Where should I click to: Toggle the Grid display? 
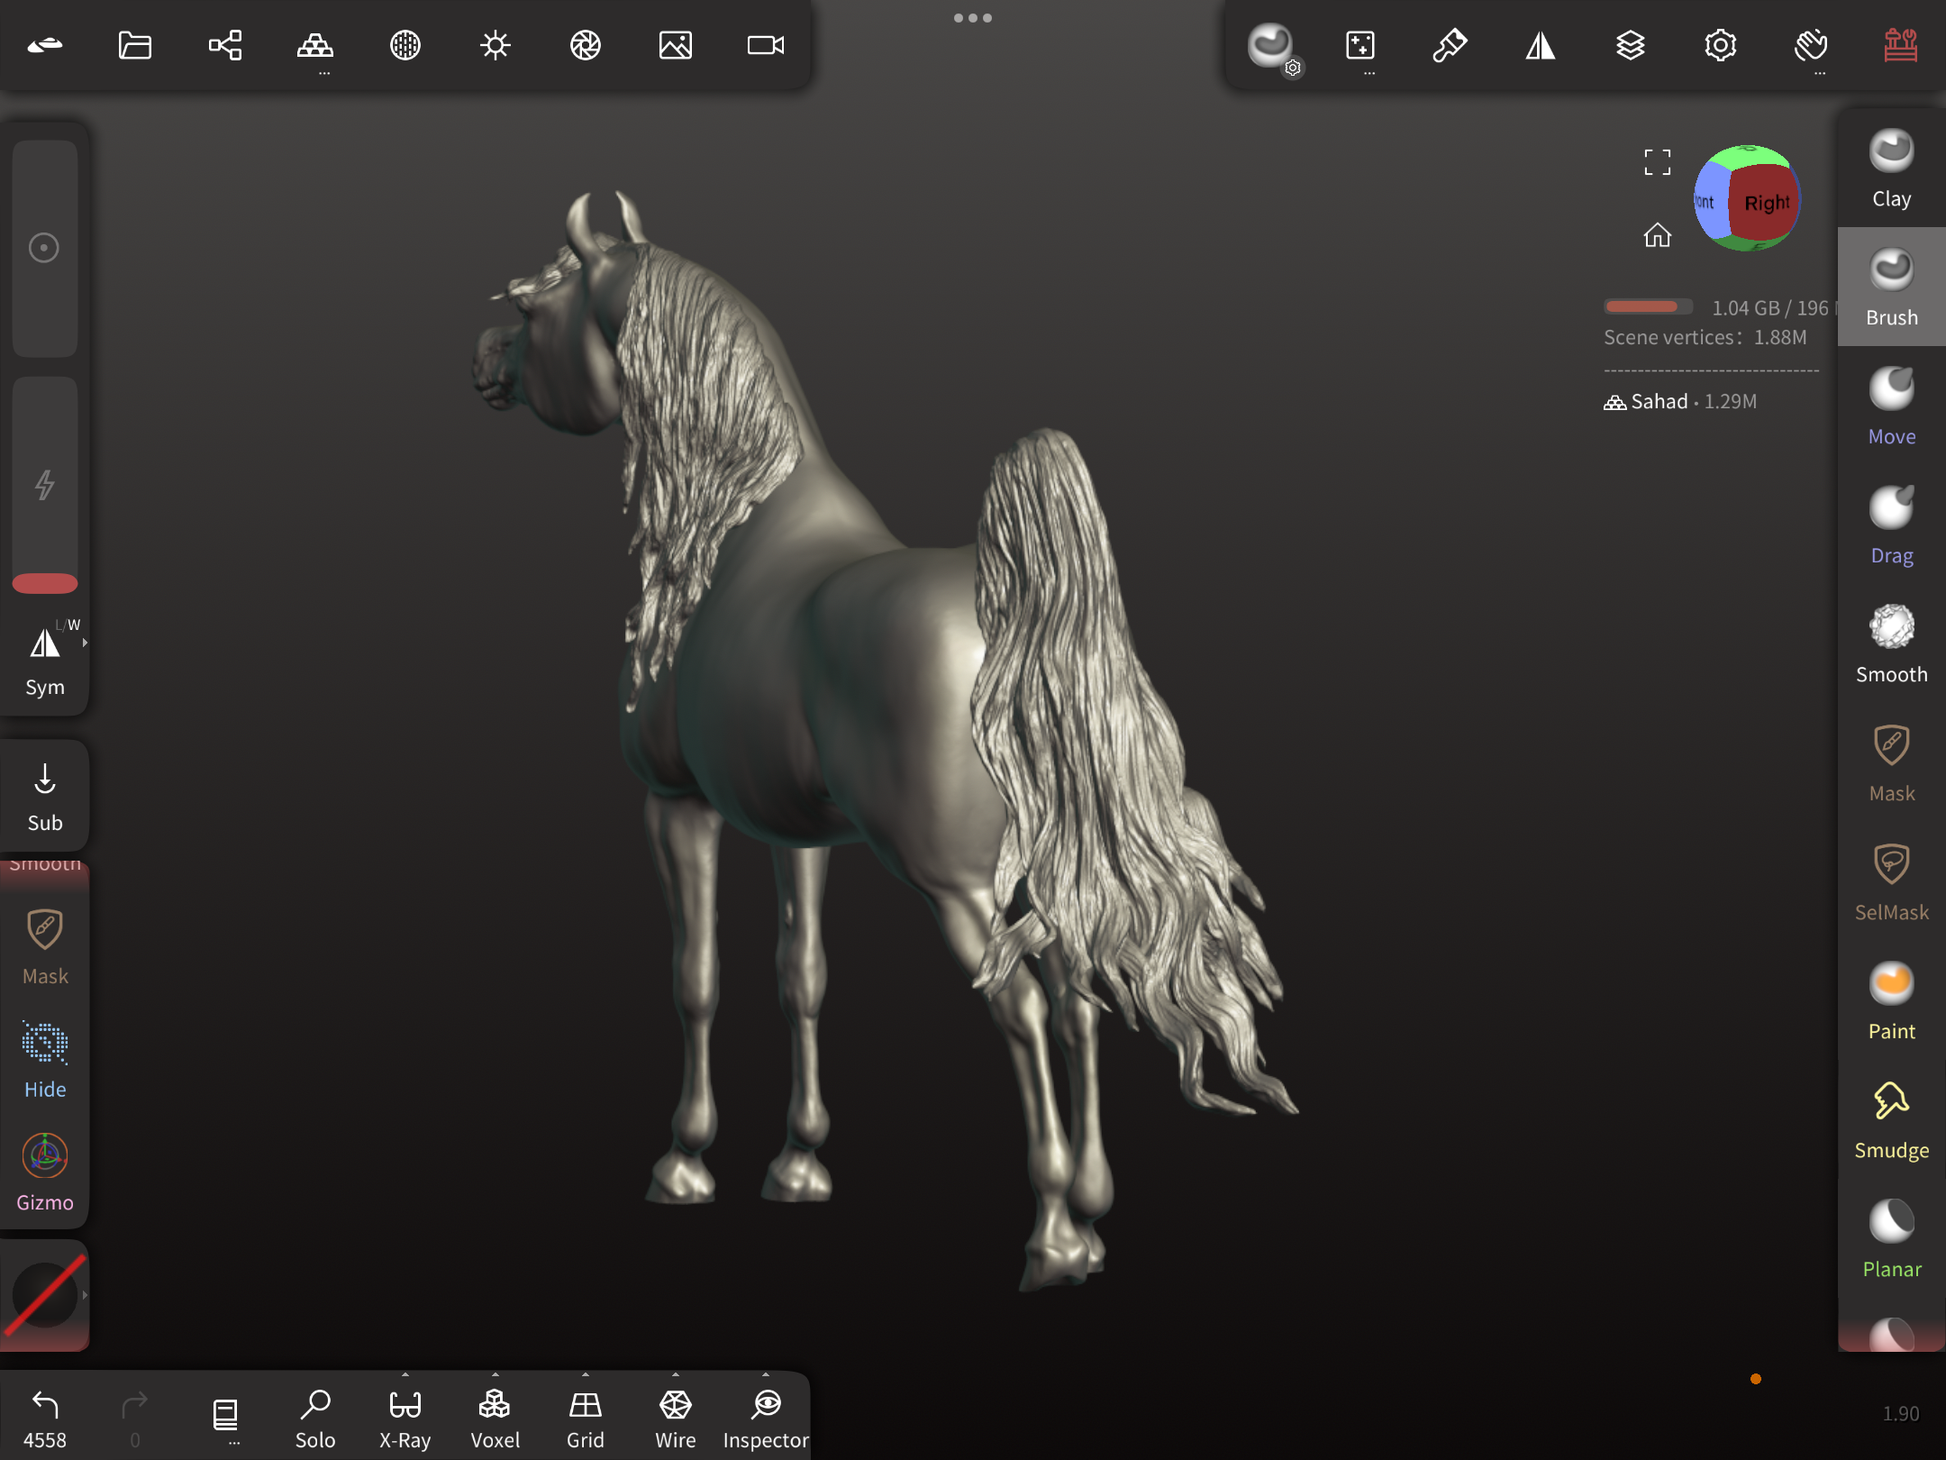pos(585,1417)
